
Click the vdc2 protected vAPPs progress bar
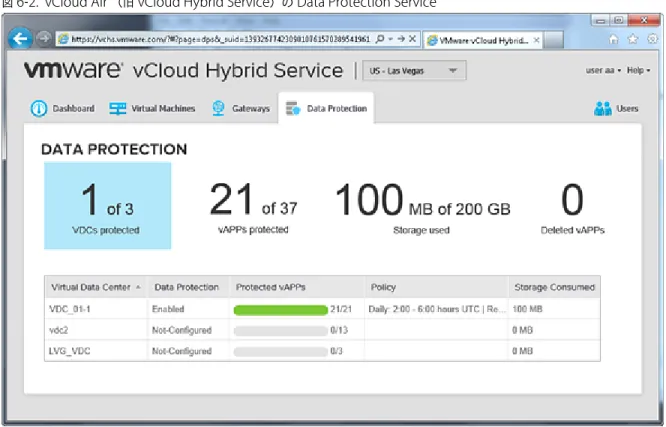(281, 331)
